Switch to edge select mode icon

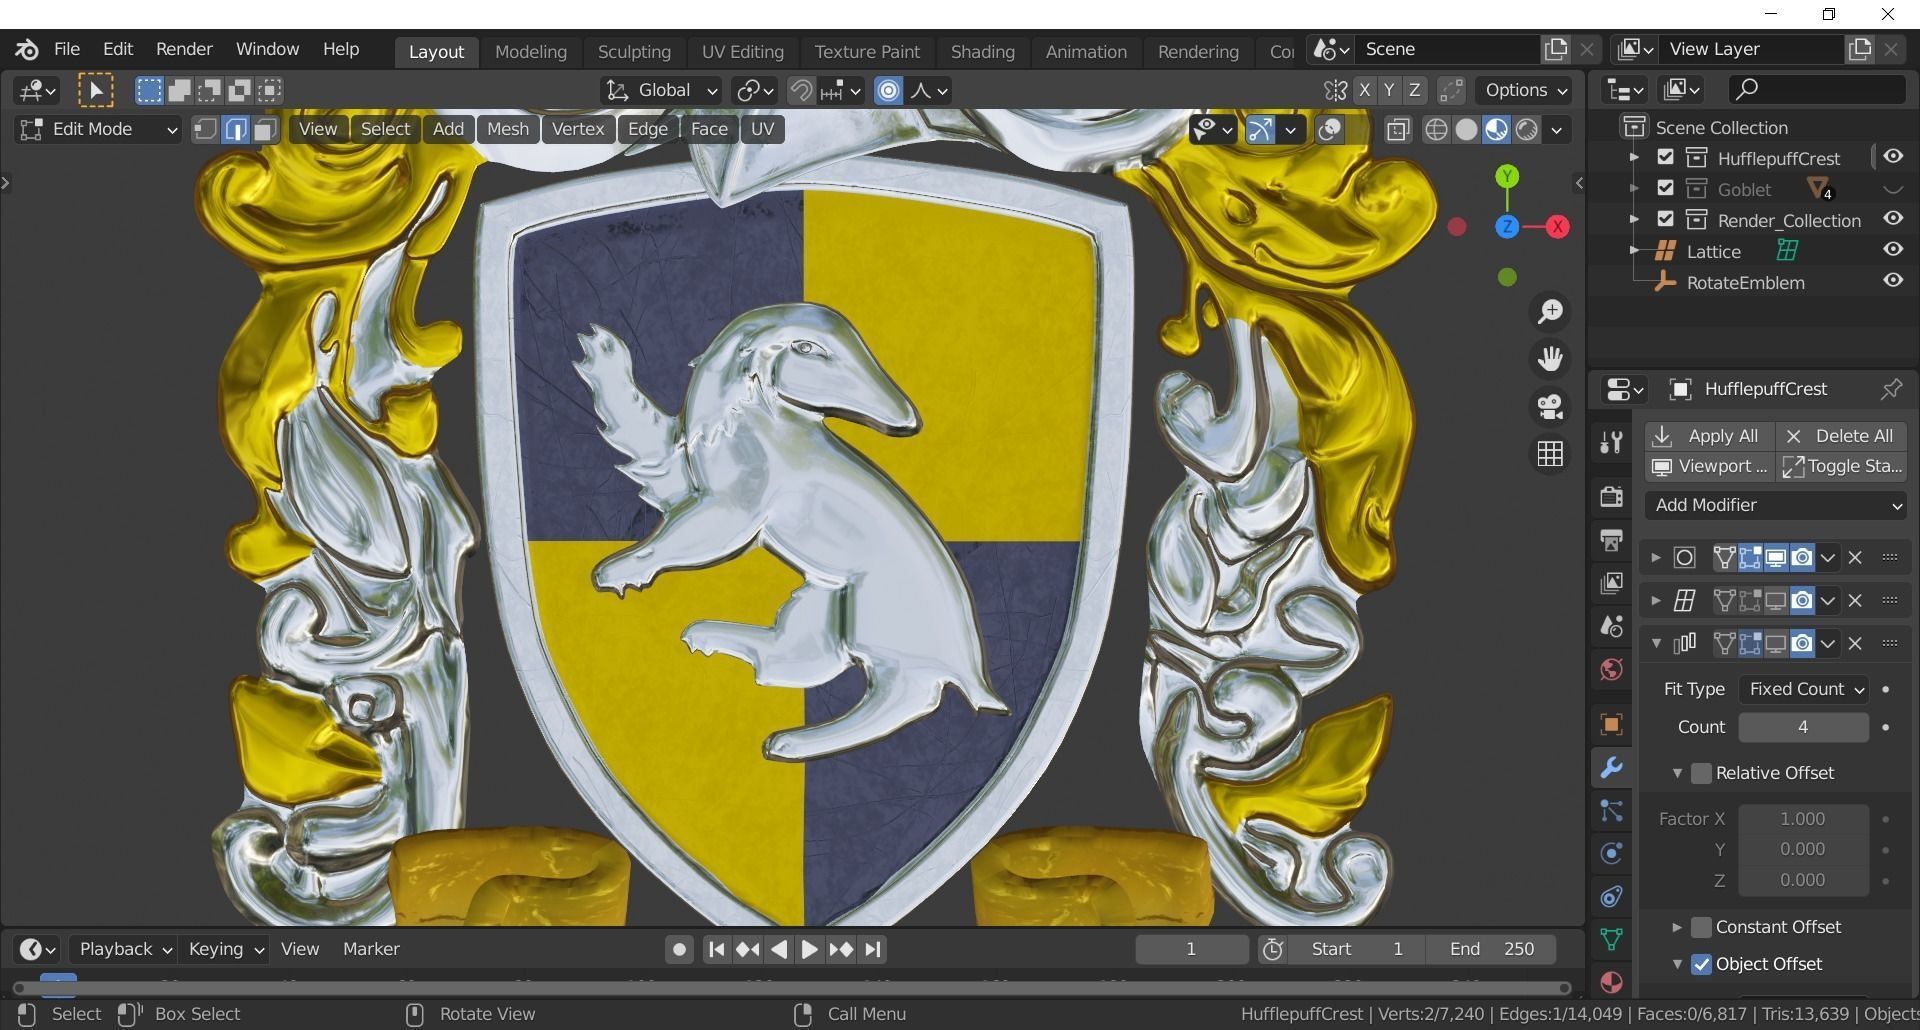(x=235, y=129)
